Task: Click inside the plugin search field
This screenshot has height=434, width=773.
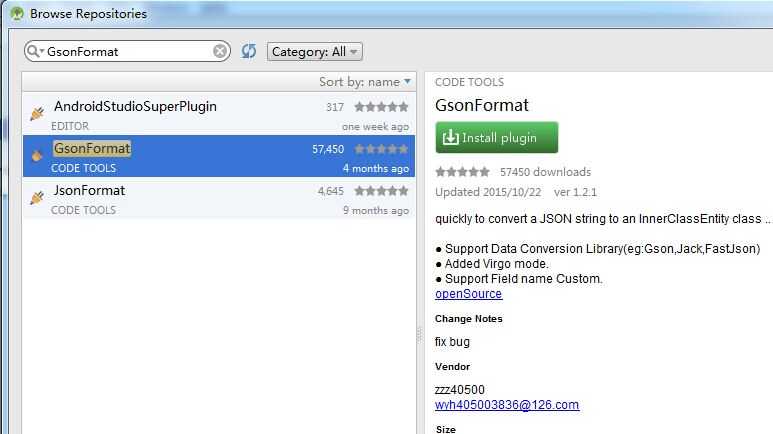Action: pos(128,51)
